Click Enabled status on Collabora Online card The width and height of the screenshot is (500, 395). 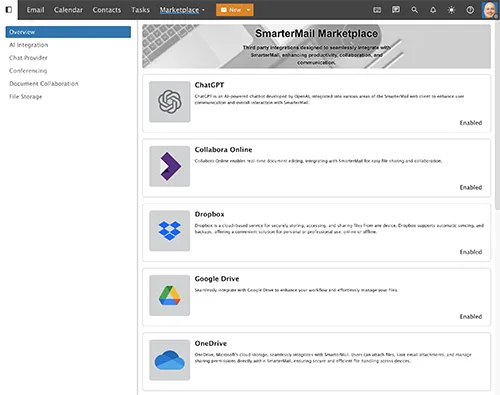point(471,187)
